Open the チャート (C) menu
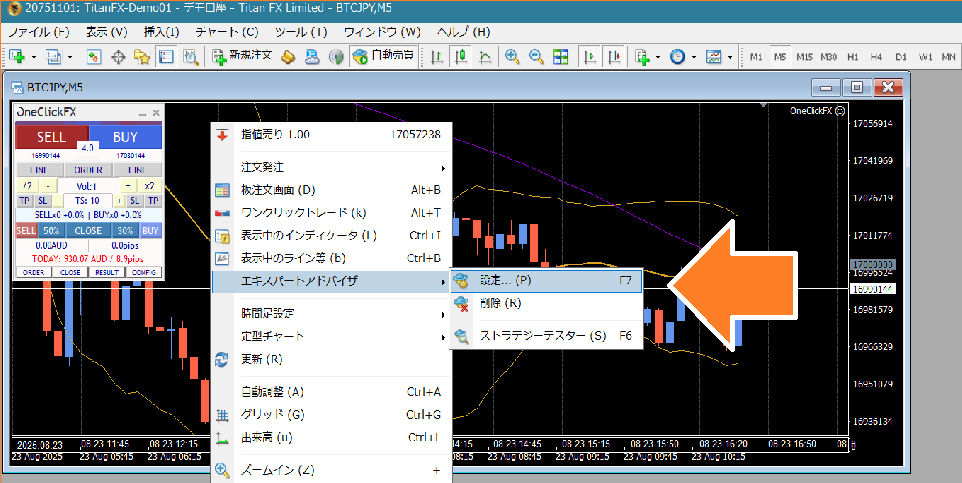The height and width of the screenshot is (483, 962). pyautogui.click(x=227, y=32)
